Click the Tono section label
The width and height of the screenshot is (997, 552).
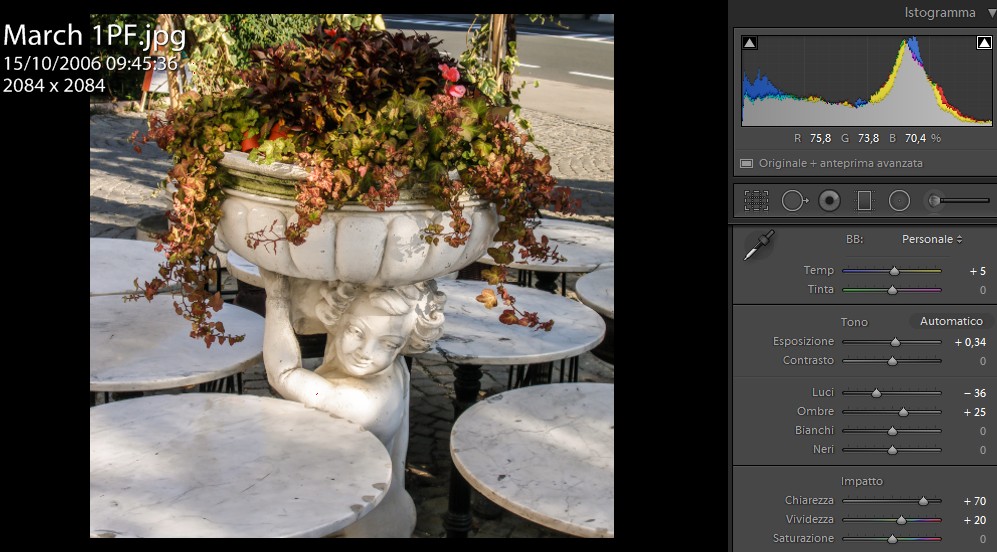854,322
